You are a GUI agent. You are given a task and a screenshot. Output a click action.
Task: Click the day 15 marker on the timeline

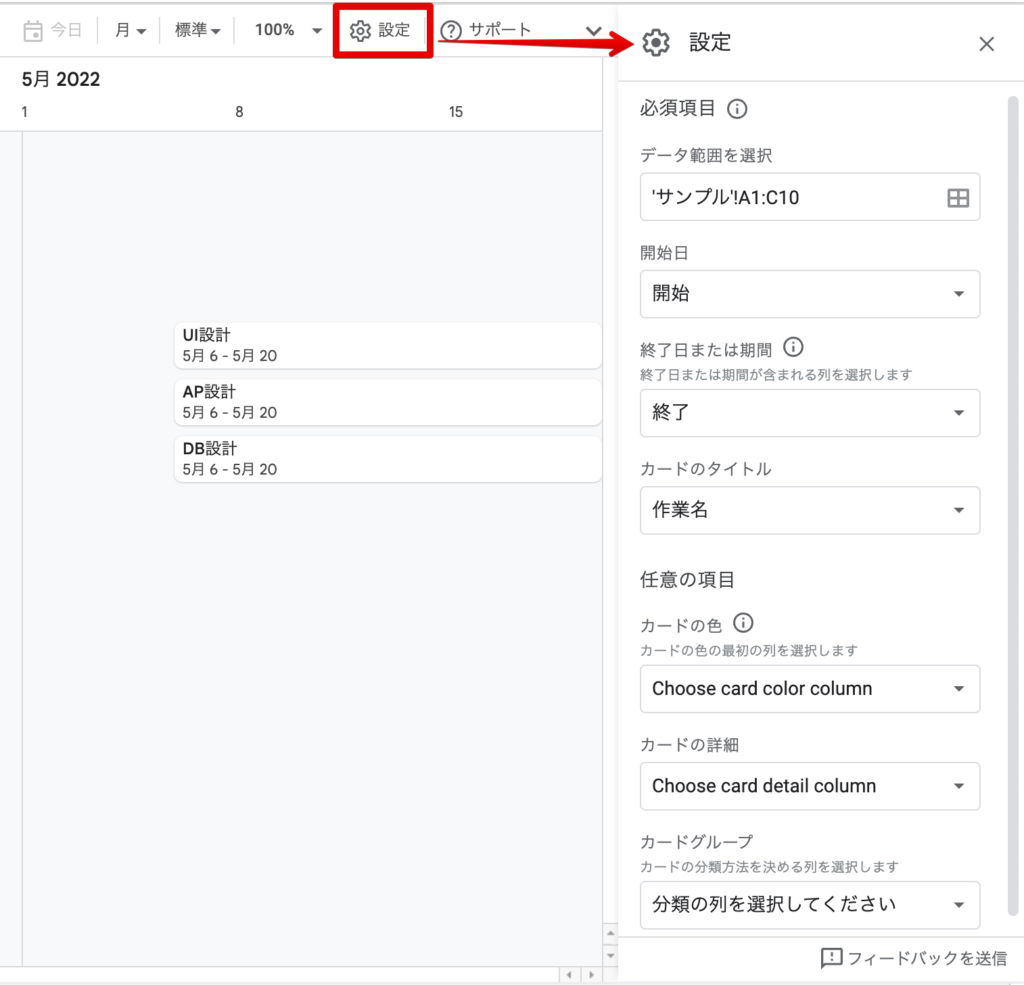(456, 112)
